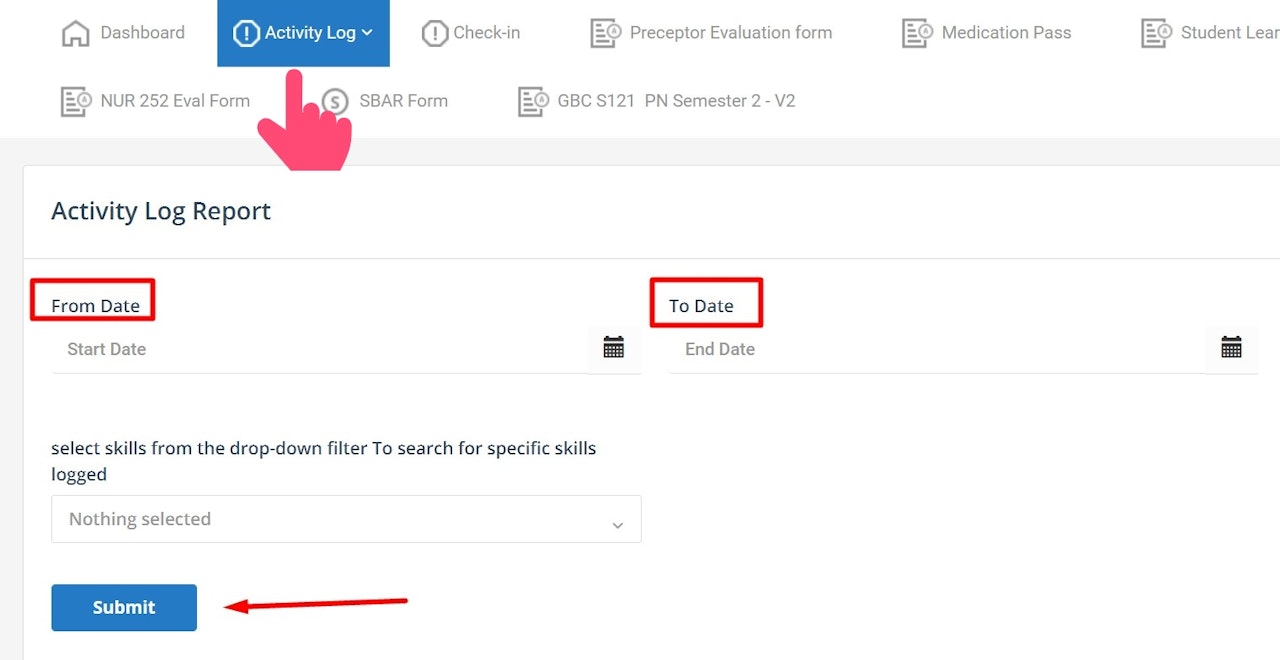Expand the Activity Log menu chevron
This screenshot has width=1280, height=660.
coord(367,33)
